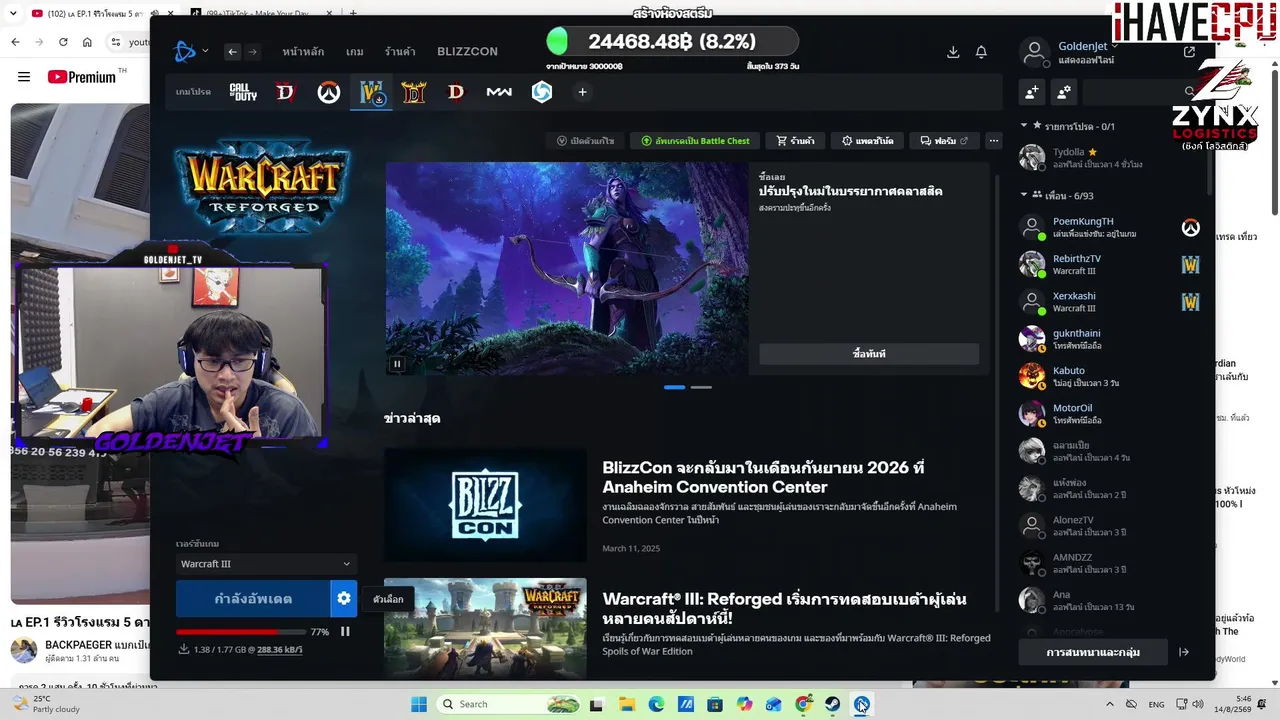1280x720 pixels.
Task: Open the Windows Start menu
Action: 418,704
